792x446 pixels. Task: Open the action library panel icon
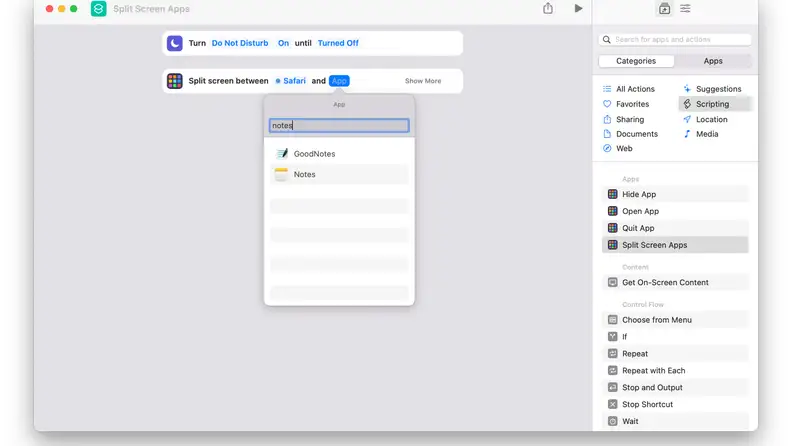pyautogui.click(x=664, y=8)
